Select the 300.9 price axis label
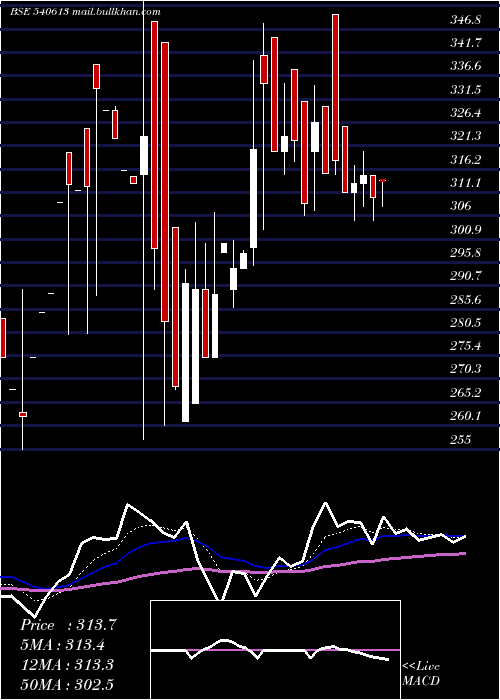This screenshot has height=700, width=500. pyautogui.click(x=466, y=229)
